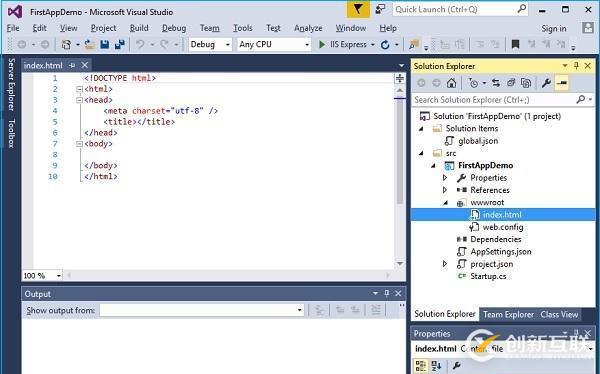Screen dimensions: 600x374
Task: Click the Categorized view icon in Properties panel
Action: pyautogui.click(x=420, y=366)
